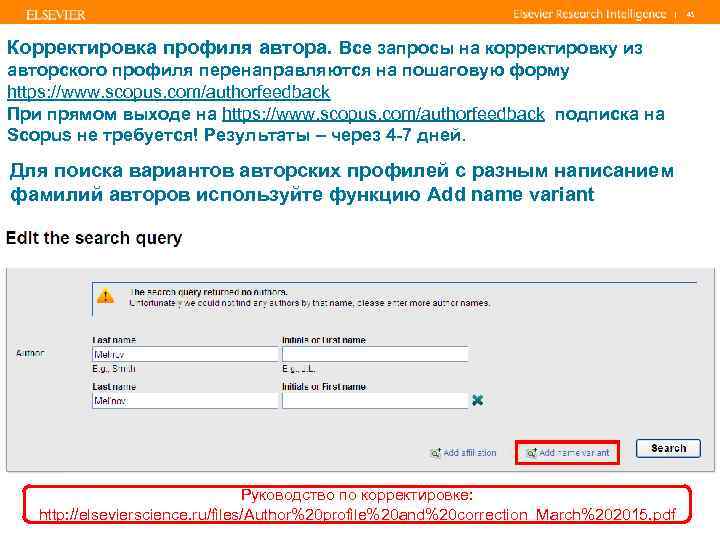Viewport: 720px width, 540px height.
Task: Click the Add name variant link
Action: tap(568, 453)
